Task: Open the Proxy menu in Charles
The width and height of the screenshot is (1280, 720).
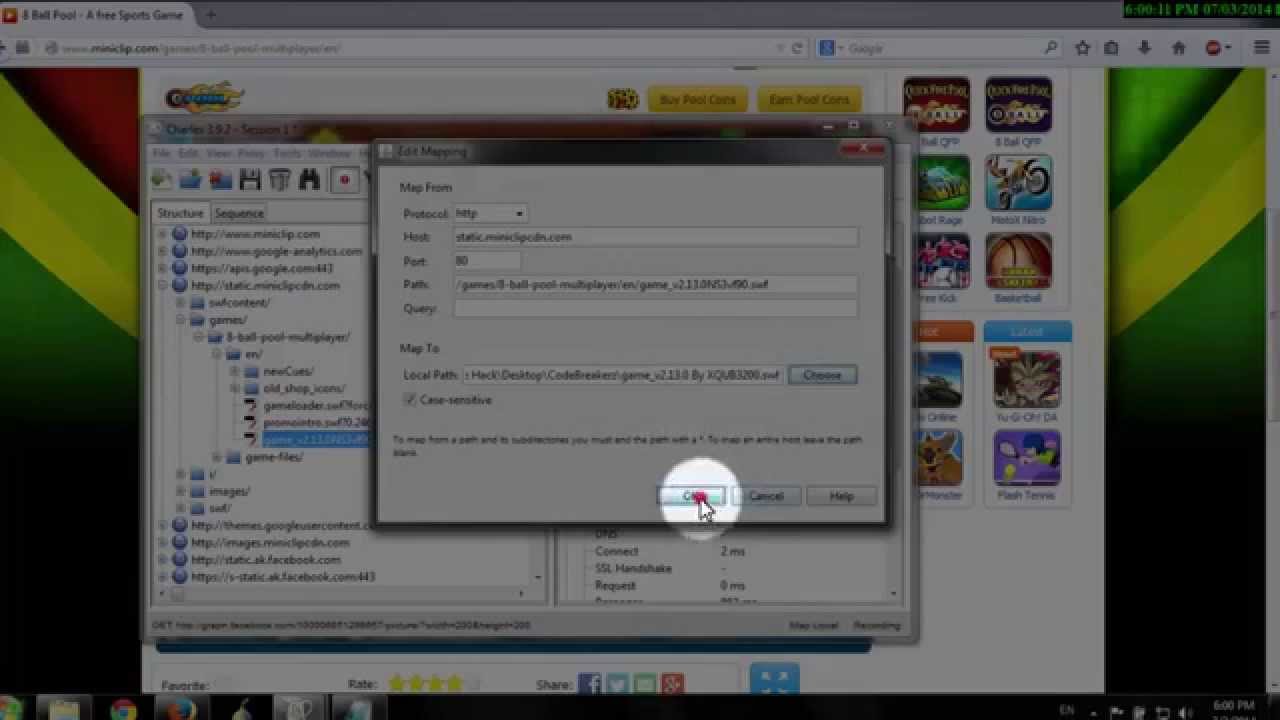Action: [251, 153]
